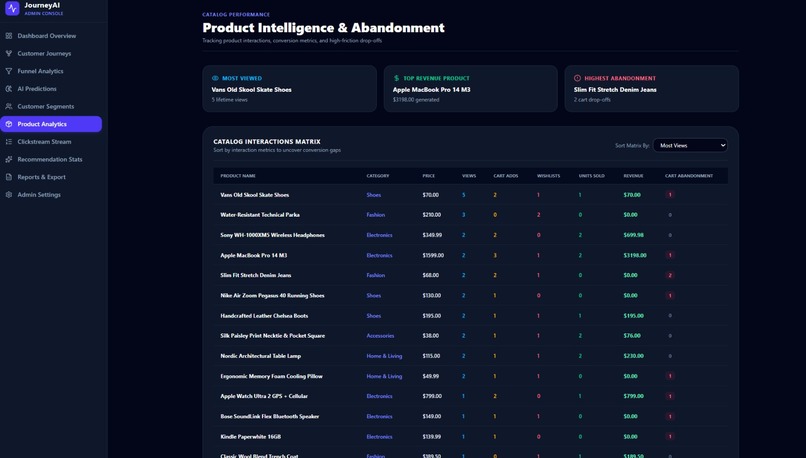The width and height of the screenshot is (806, 458).
Task: Click Nordic Architectural Table Lamp name
Action: [x=261, y=356]
